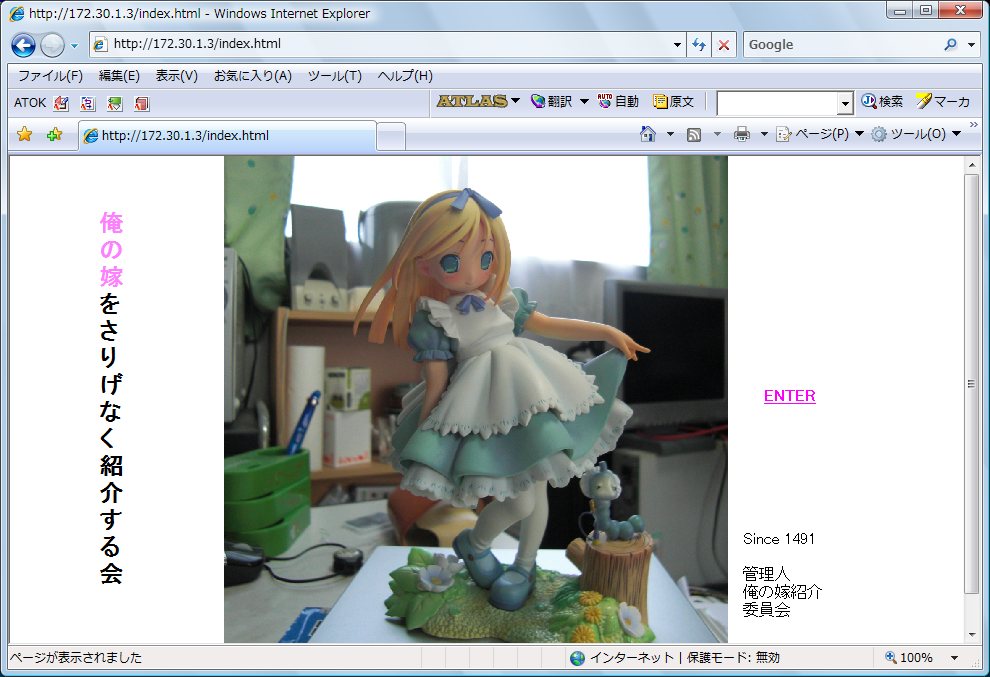Toggle 自動 auto translation
Screen dimensions: 990x677
[618, 101]
